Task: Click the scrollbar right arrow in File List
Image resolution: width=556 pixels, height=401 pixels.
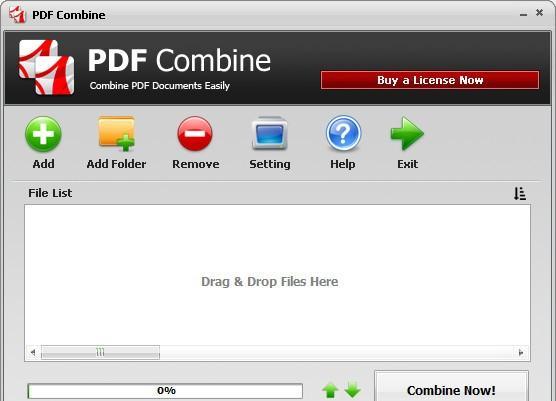Action: [521, 352]
